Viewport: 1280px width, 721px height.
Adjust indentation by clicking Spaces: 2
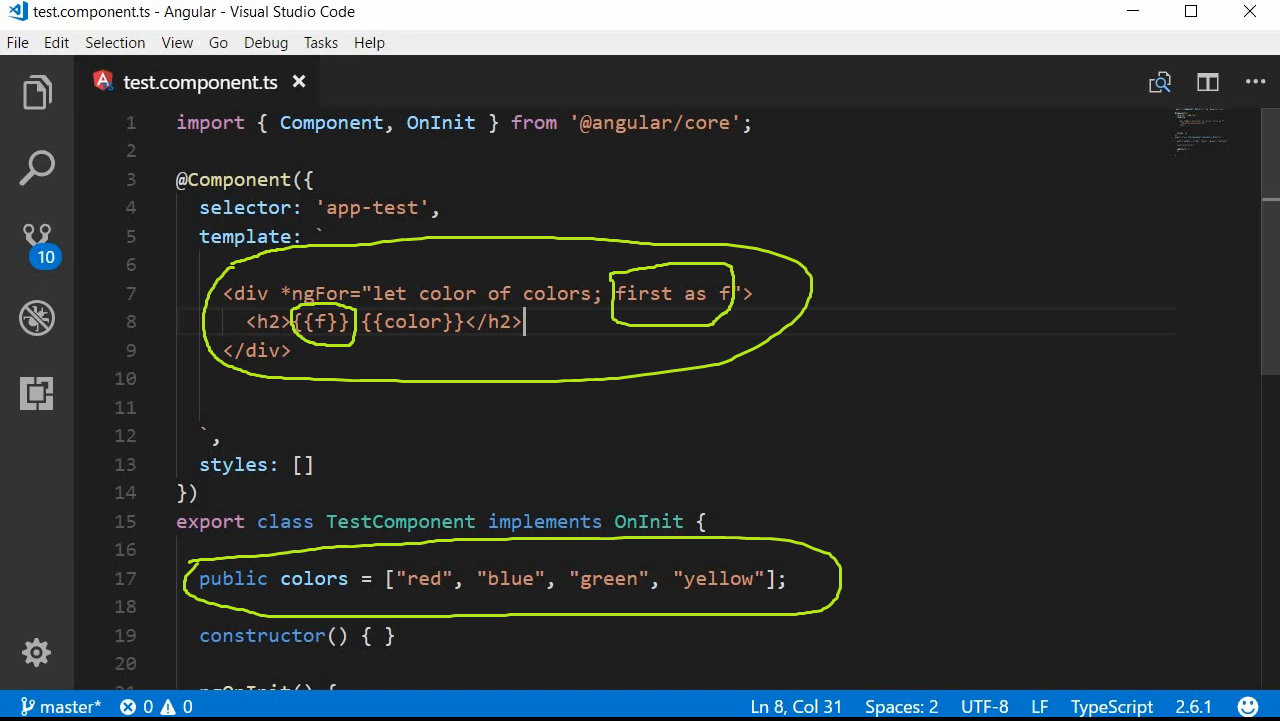click(x=901, y=706)
